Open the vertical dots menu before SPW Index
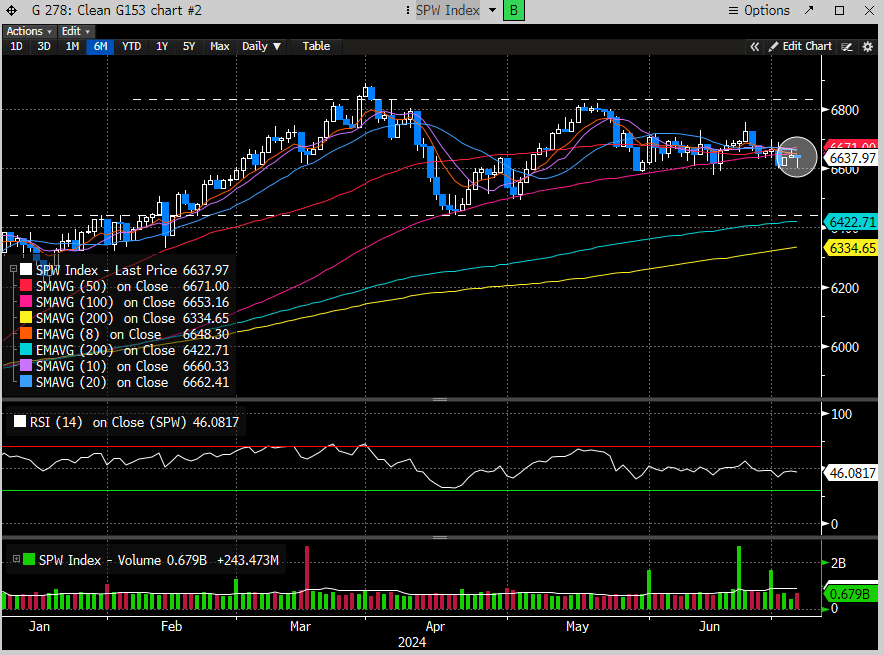Viewport: 884px width, 655px height. coord(408,10)
